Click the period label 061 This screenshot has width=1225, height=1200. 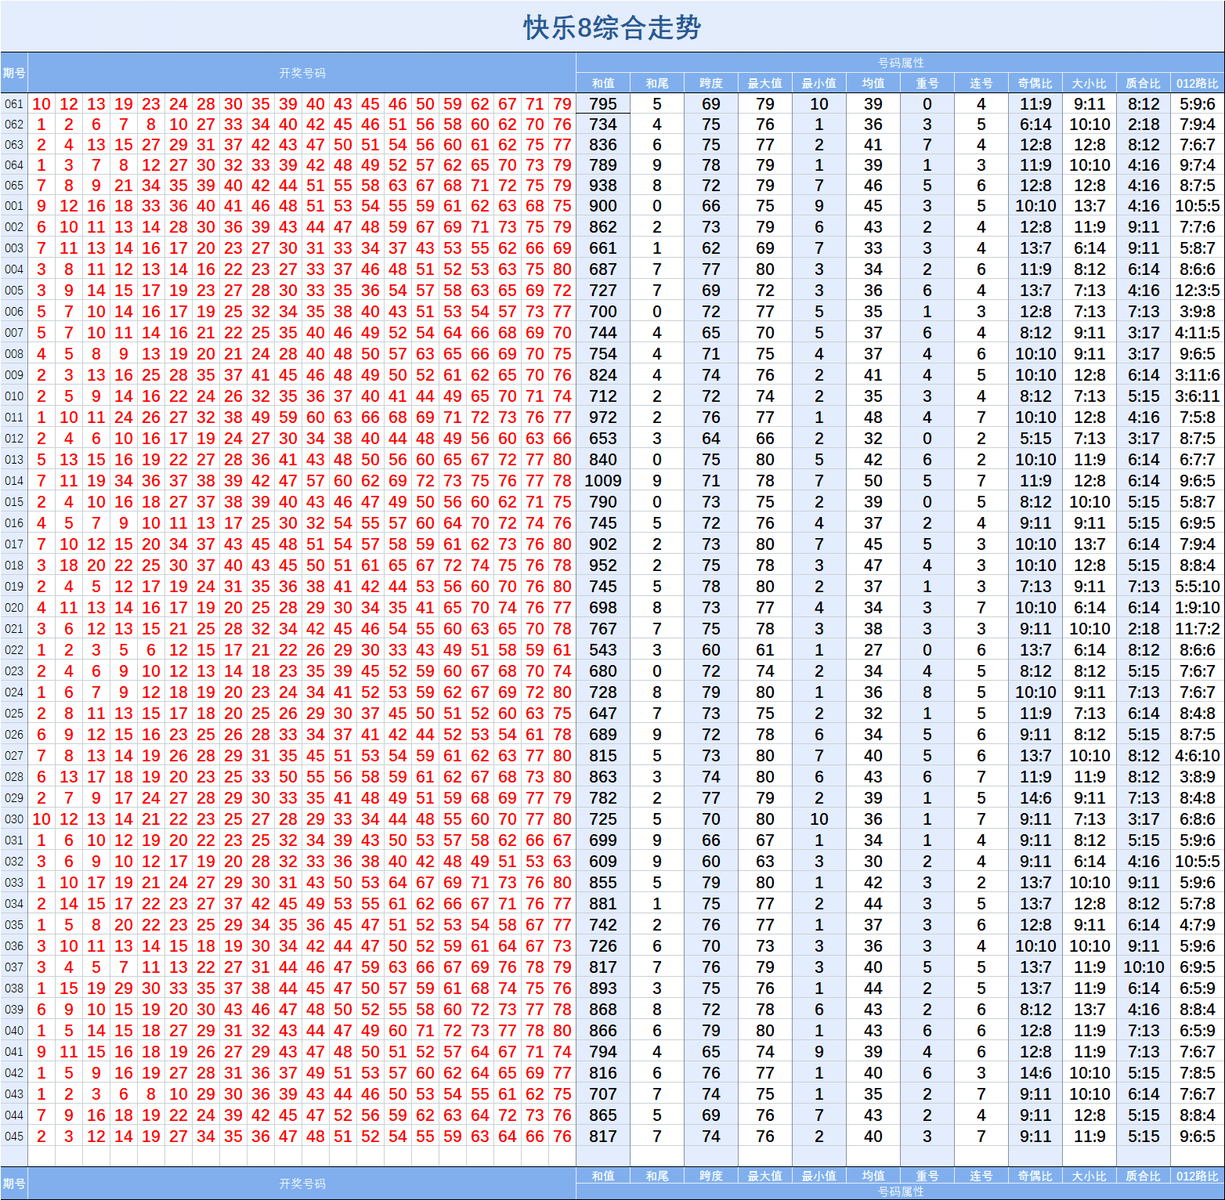14,104
